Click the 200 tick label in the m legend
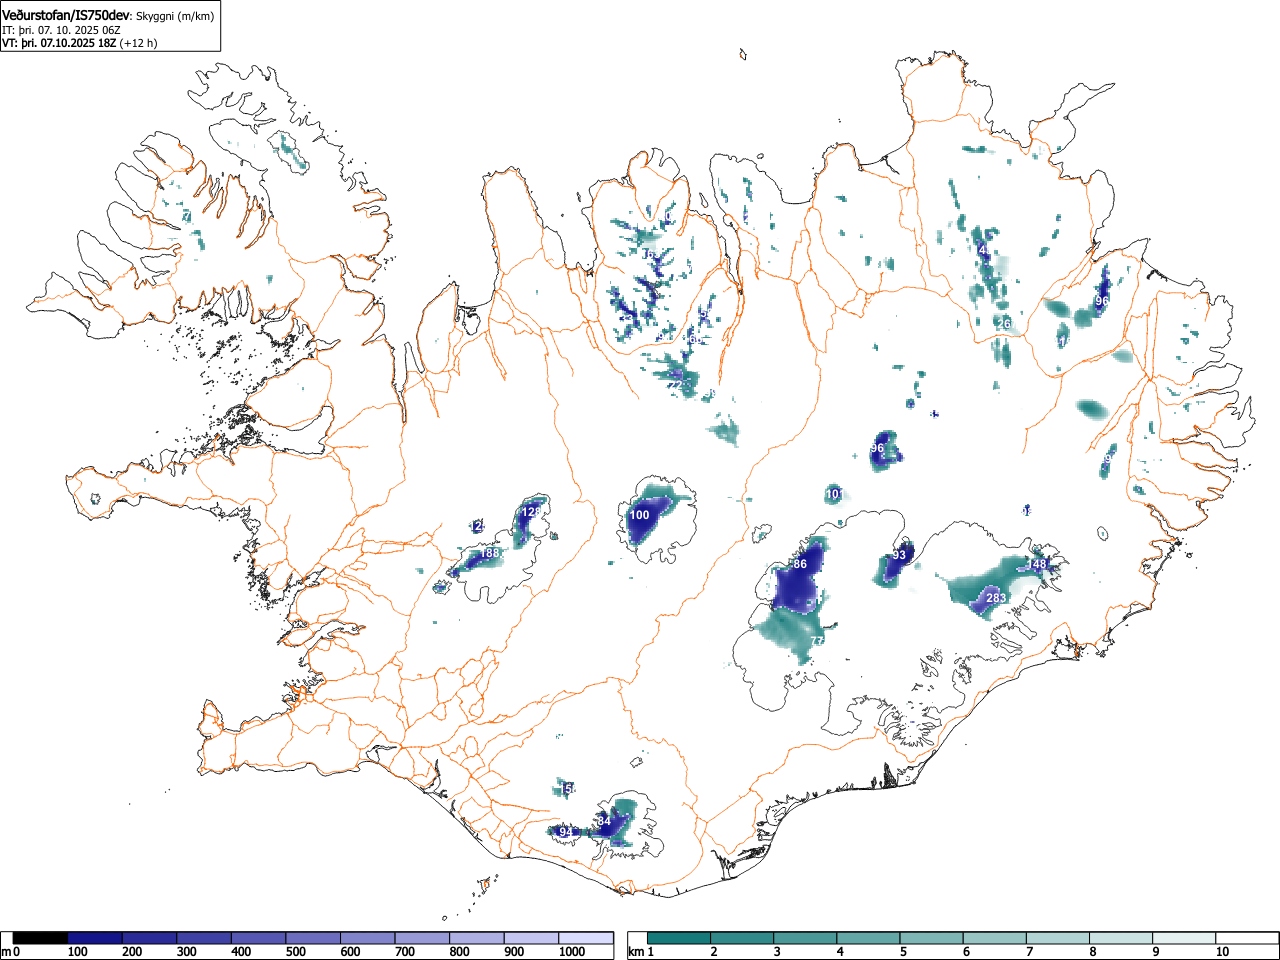This screenshot has height=960, width=1280. tap(132, 952)
